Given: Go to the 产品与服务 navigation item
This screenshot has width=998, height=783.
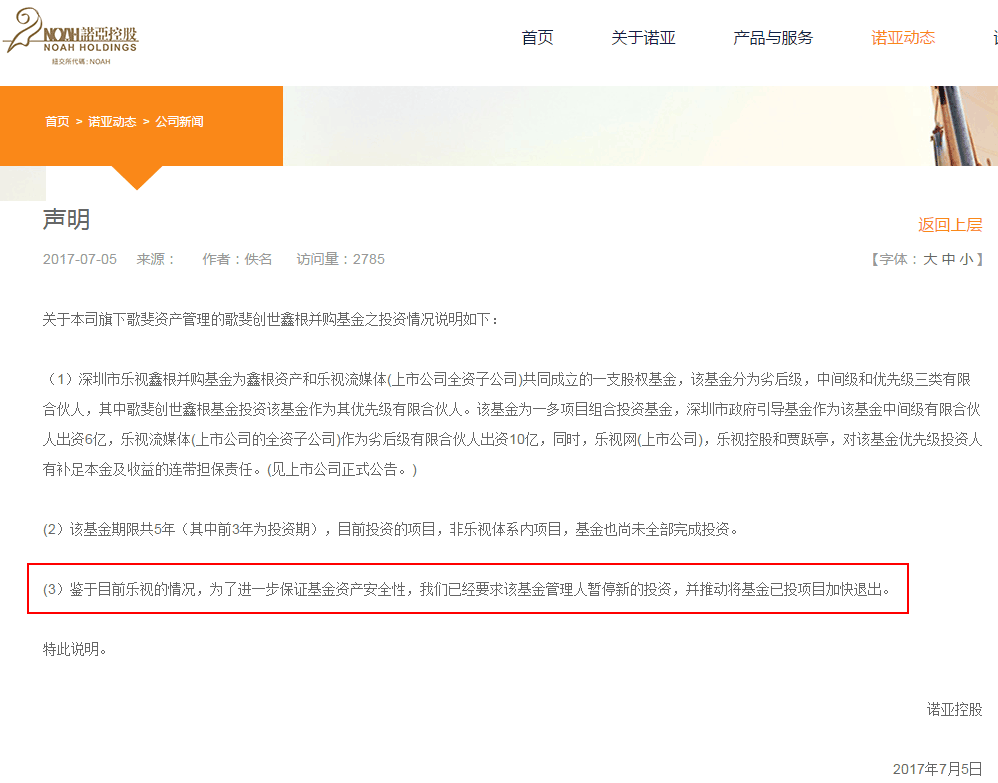Looking at the screenshot, I should pyautogui.click(x=773, y=38).
